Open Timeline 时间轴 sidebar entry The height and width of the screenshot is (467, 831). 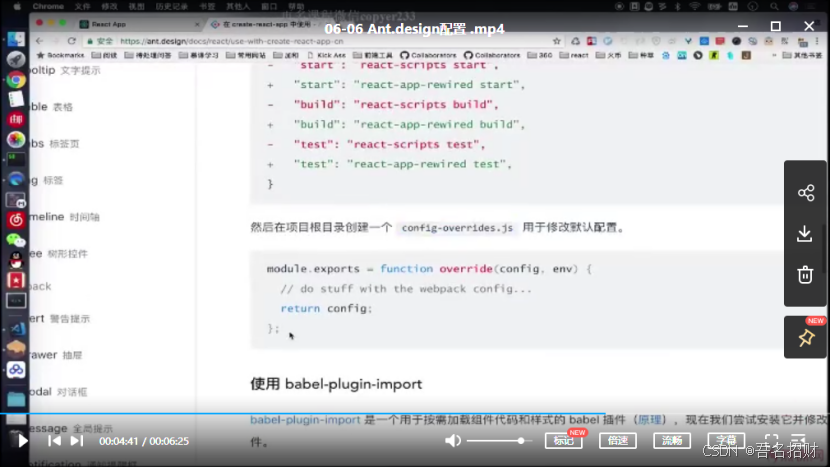65,216
